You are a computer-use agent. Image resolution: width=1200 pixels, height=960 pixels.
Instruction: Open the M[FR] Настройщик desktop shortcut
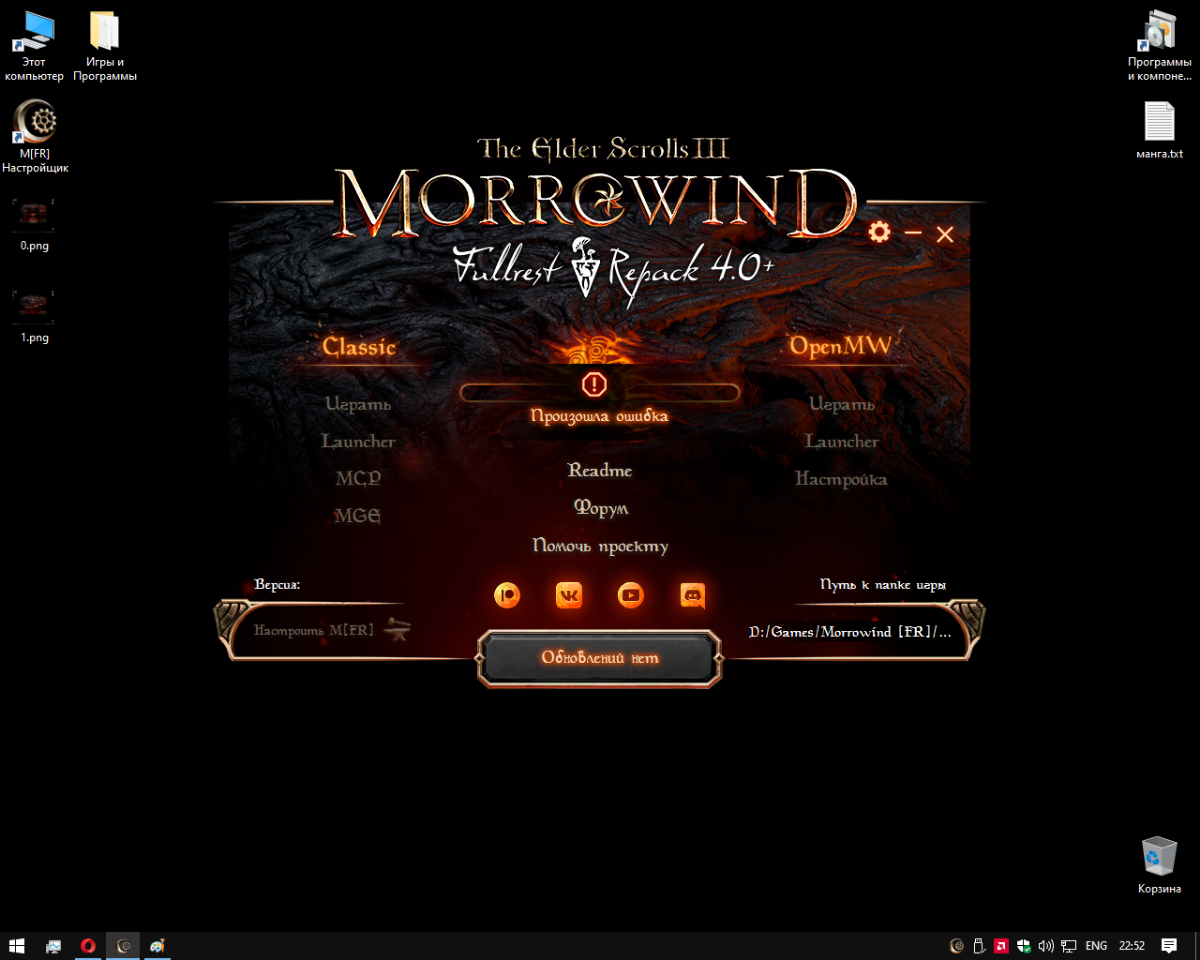click(36, 136)
